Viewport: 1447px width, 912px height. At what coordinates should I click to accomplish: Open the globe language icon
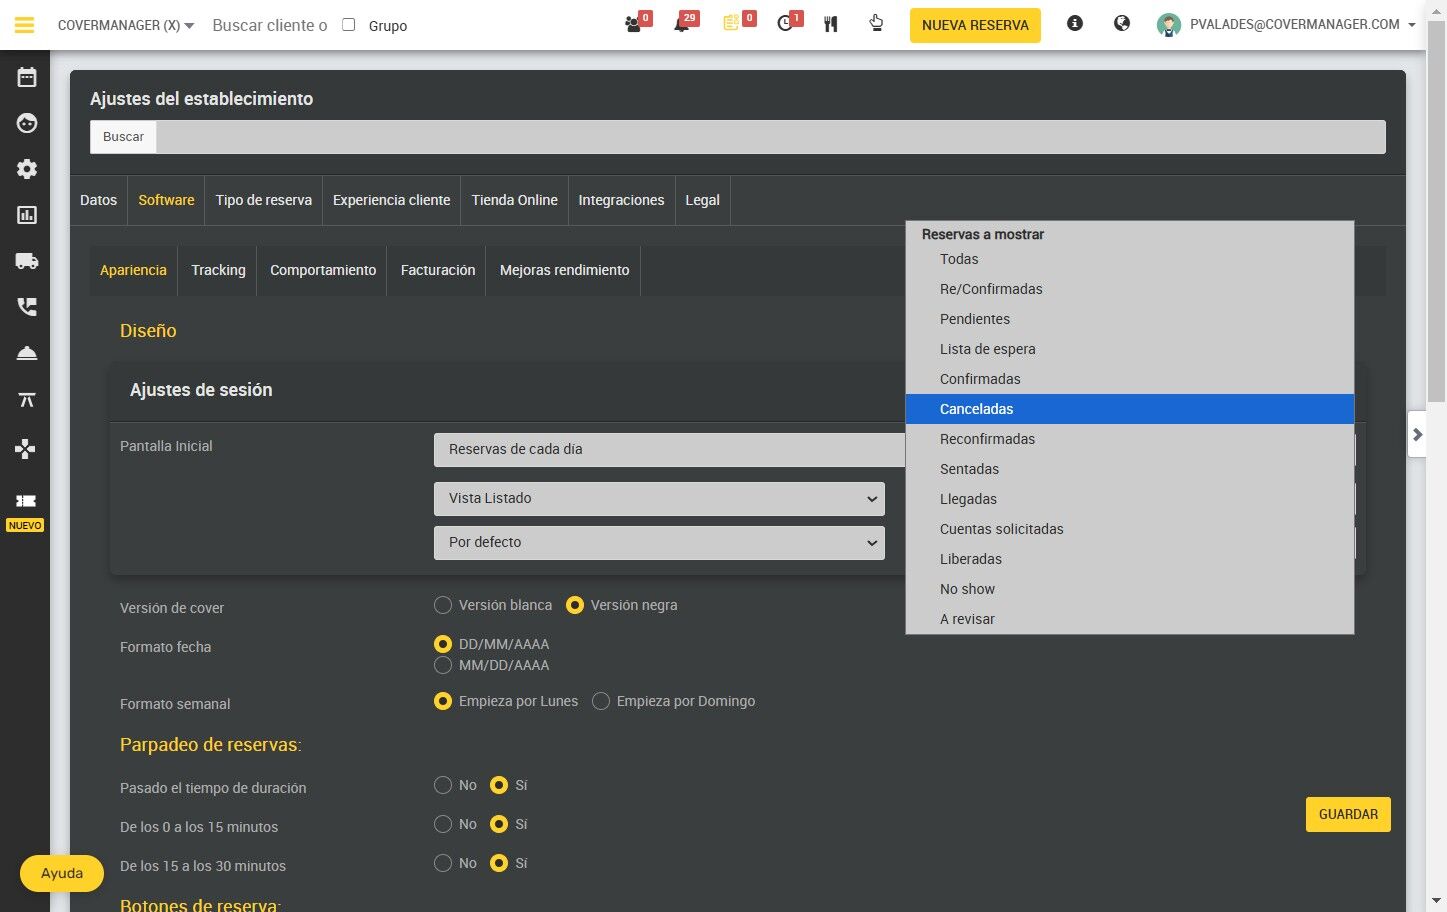(1122, 23)
